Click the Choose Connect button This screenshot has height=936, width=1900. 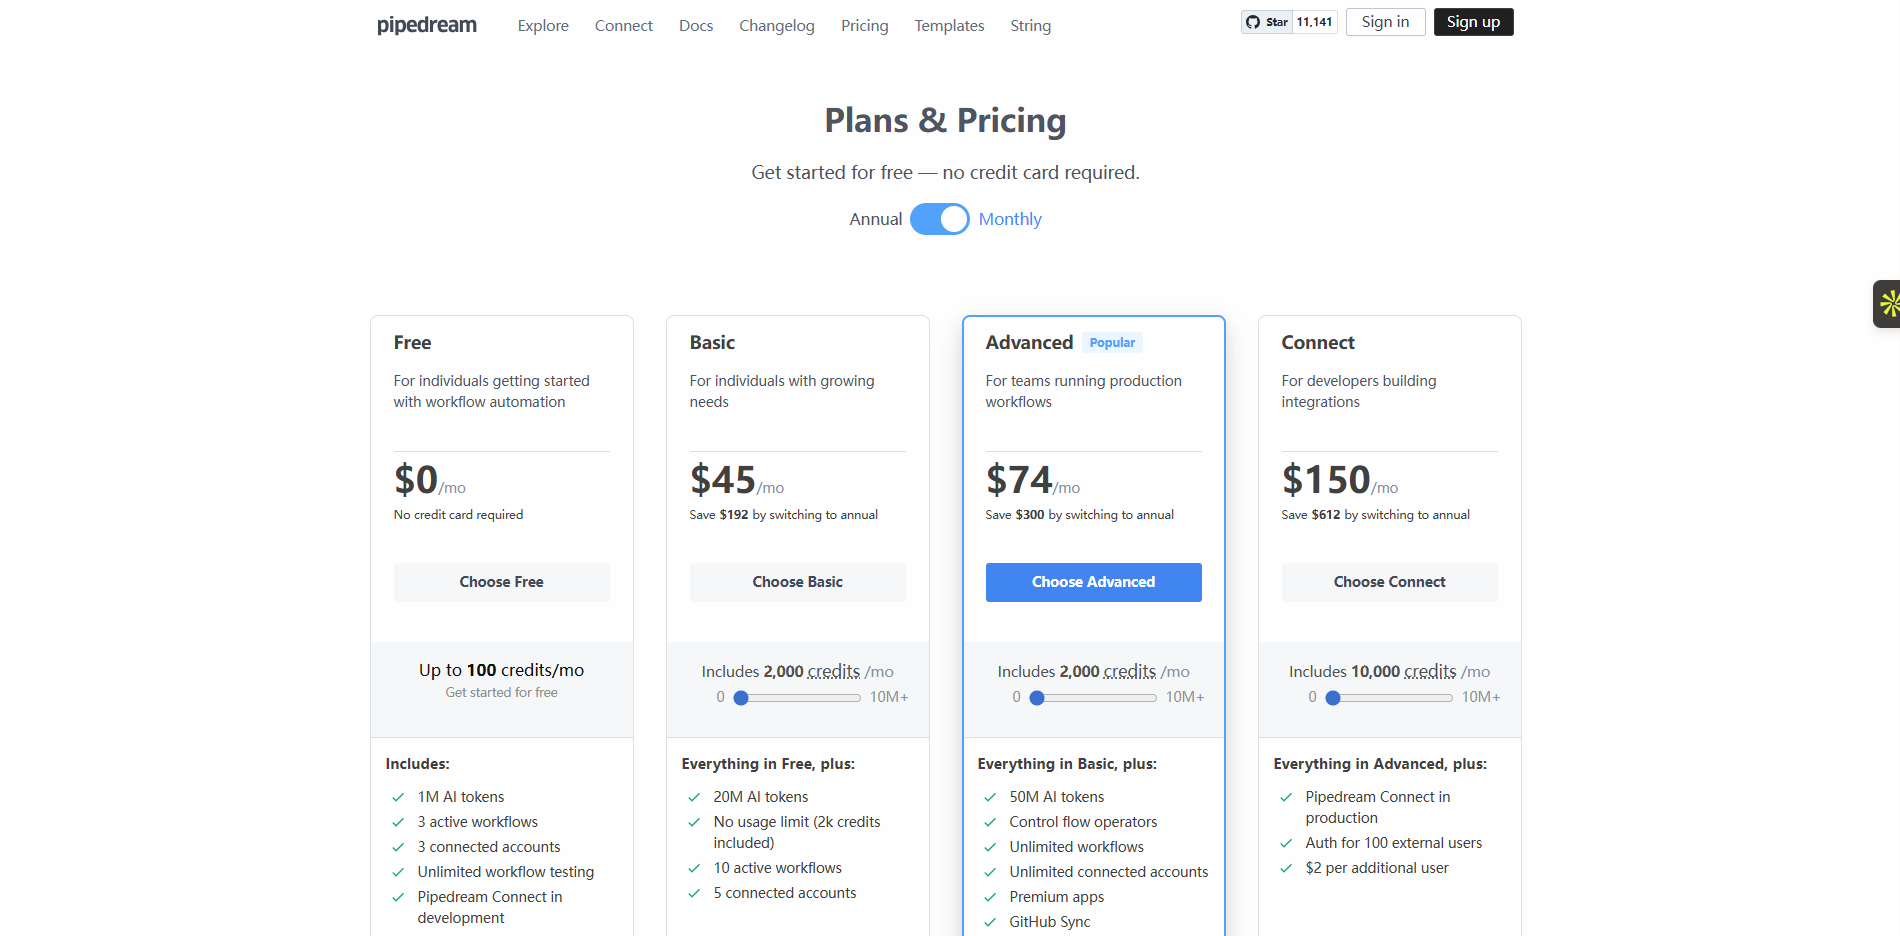[1389, 581]
